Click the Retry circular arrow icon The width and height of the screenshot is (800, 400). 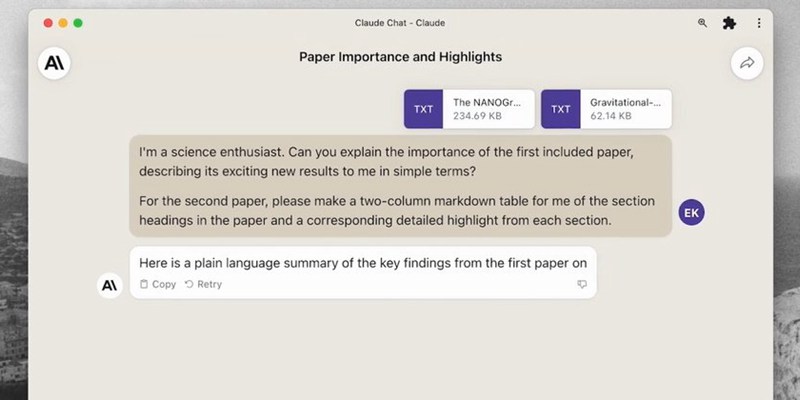coord(189,284)
